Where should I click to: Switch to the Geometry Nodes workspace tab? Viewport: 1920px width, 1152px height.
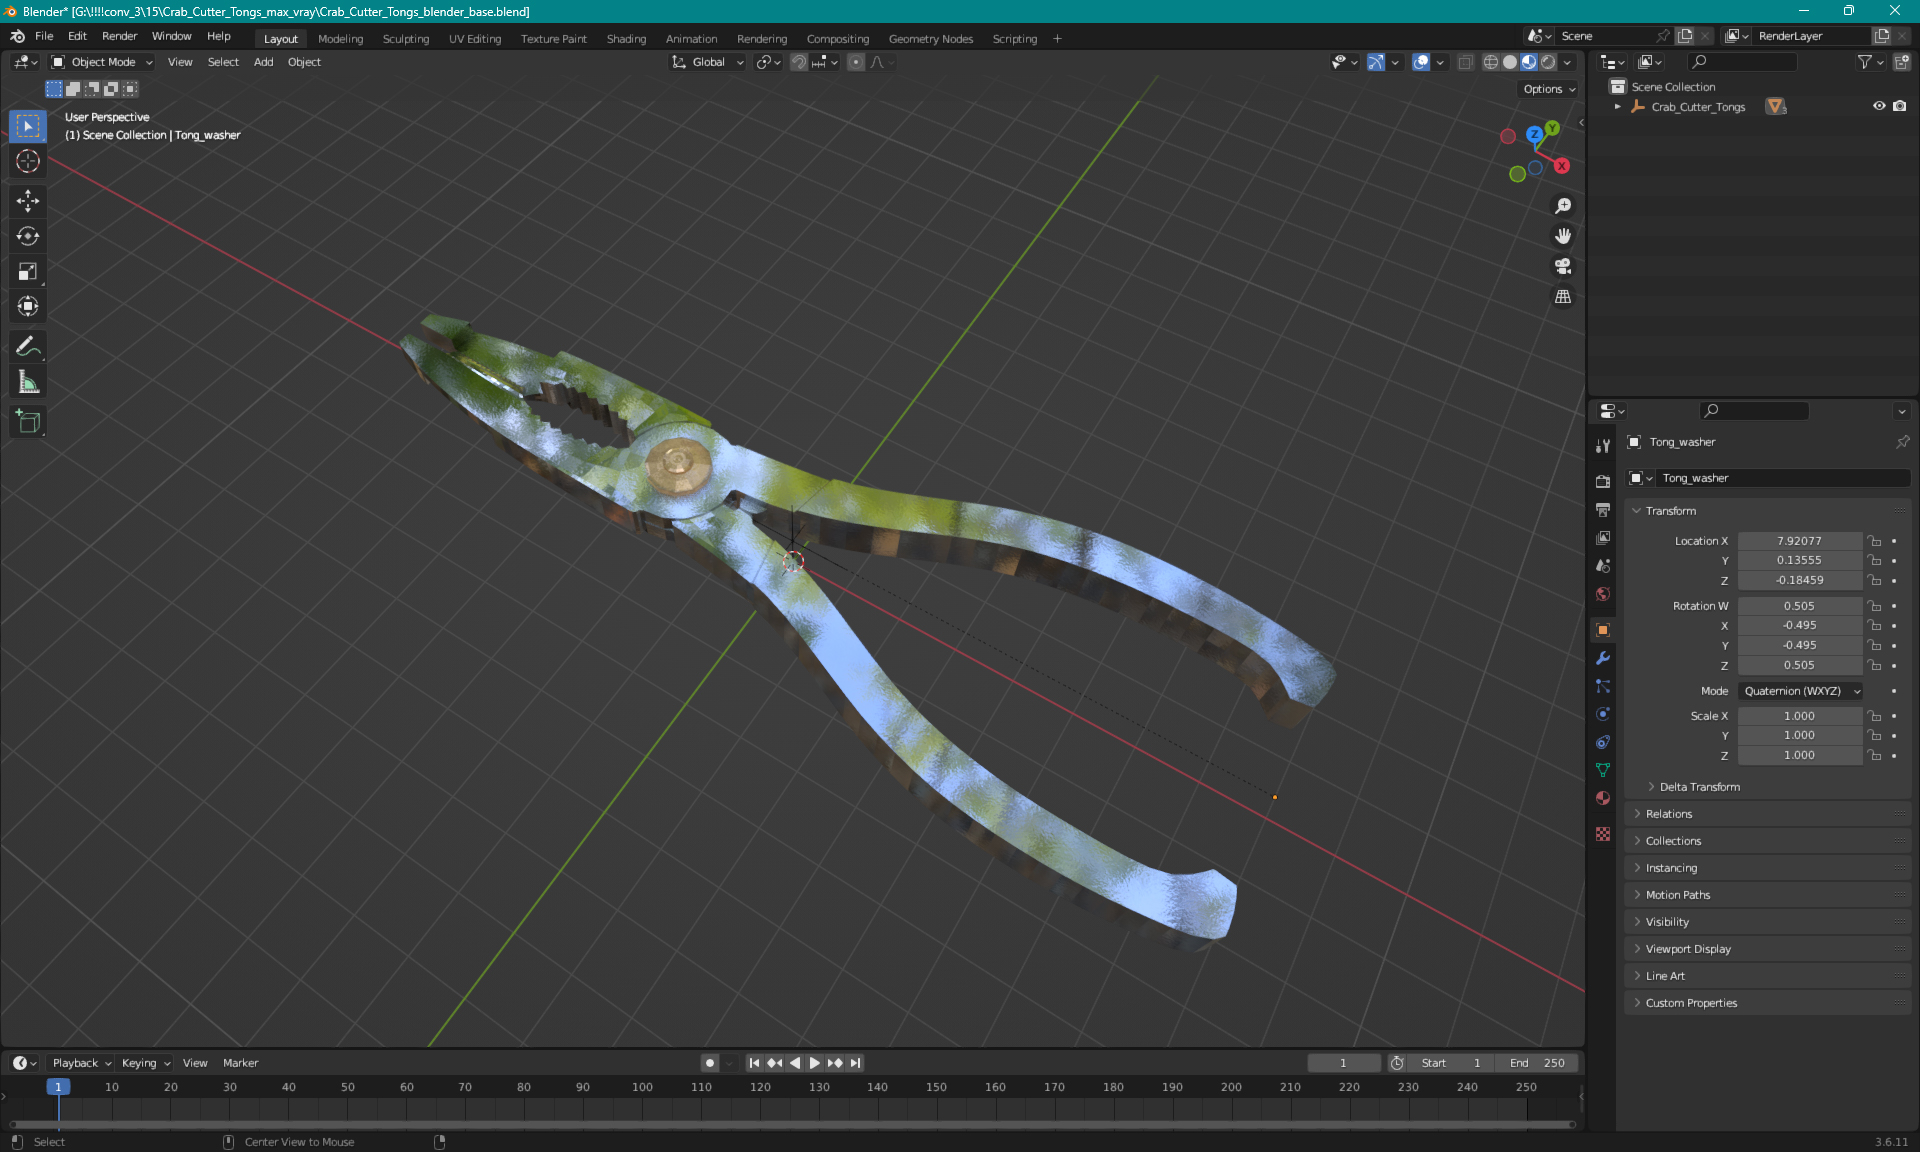(930, 39)
